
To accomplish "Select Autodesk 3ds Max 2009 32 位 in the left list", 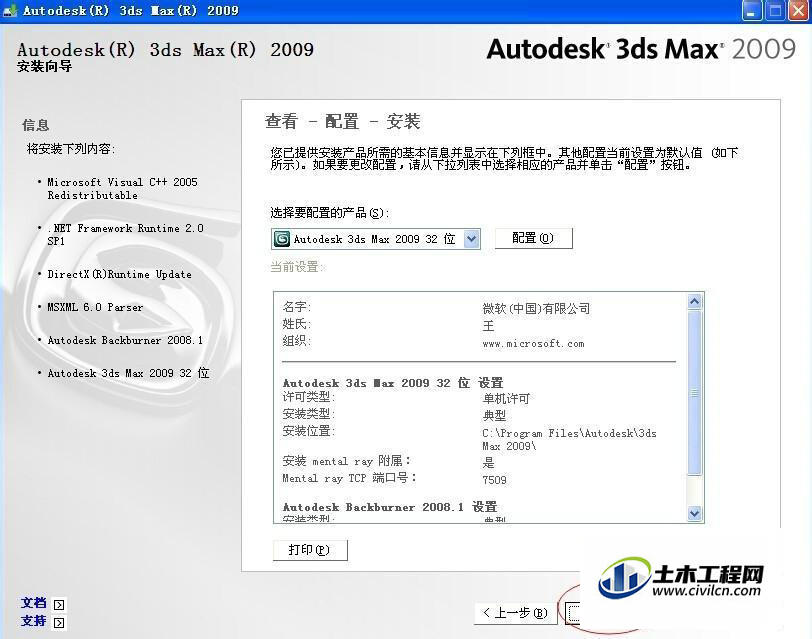I will [128, 373].
